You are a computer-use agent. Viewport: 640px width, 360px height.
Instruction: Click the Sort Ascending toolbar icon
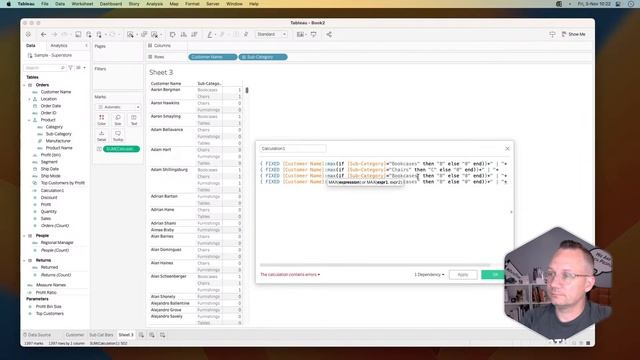(184, 35)
